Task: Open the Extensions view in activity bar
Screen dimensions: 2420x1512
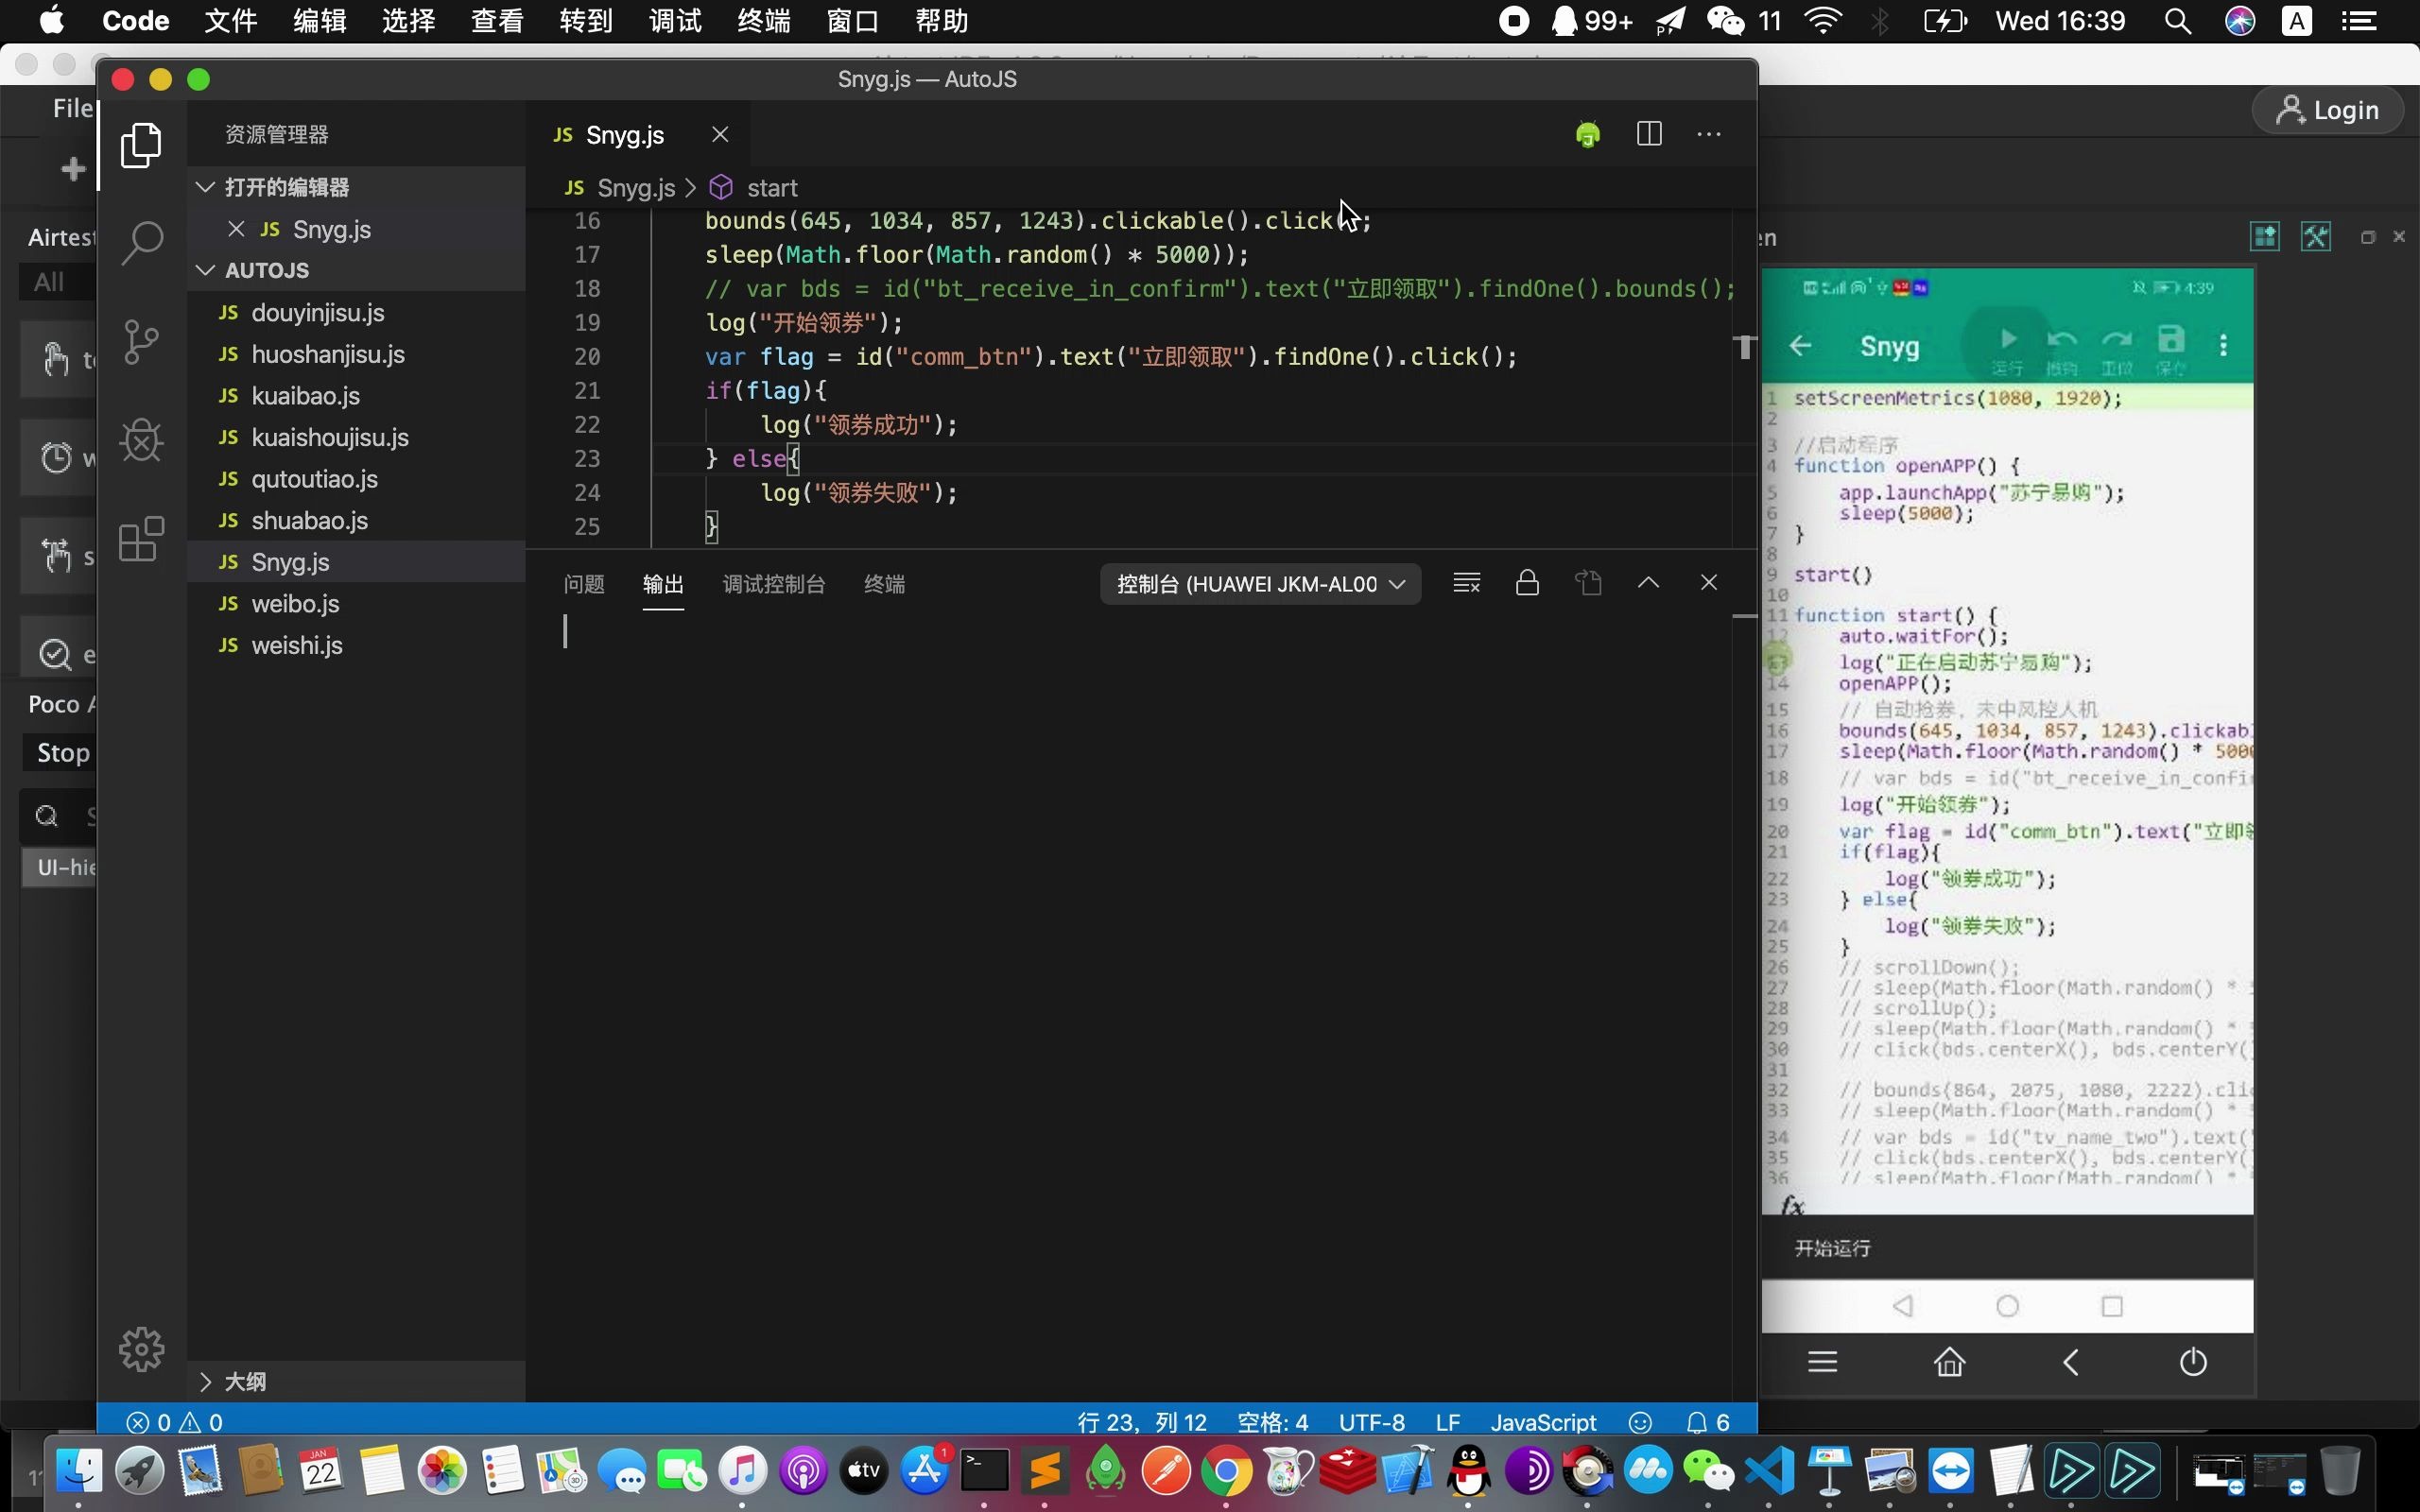Action: [x=141, y=540]
